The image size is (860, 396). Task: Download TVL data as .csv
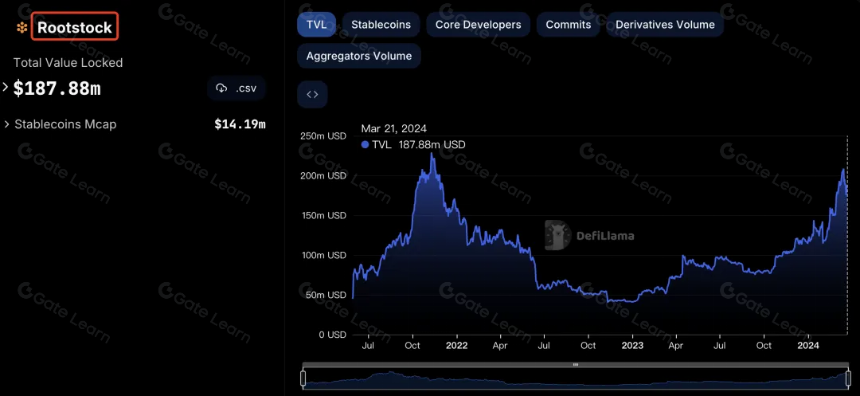(236, 88)
